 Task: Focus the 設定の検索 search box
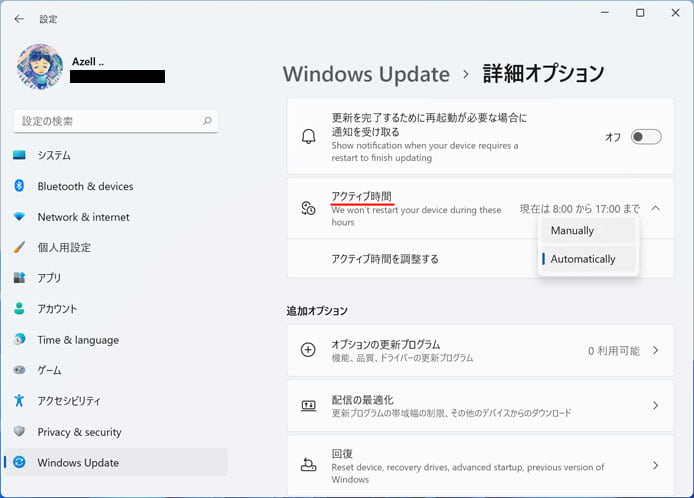click(x=116, y=121)
